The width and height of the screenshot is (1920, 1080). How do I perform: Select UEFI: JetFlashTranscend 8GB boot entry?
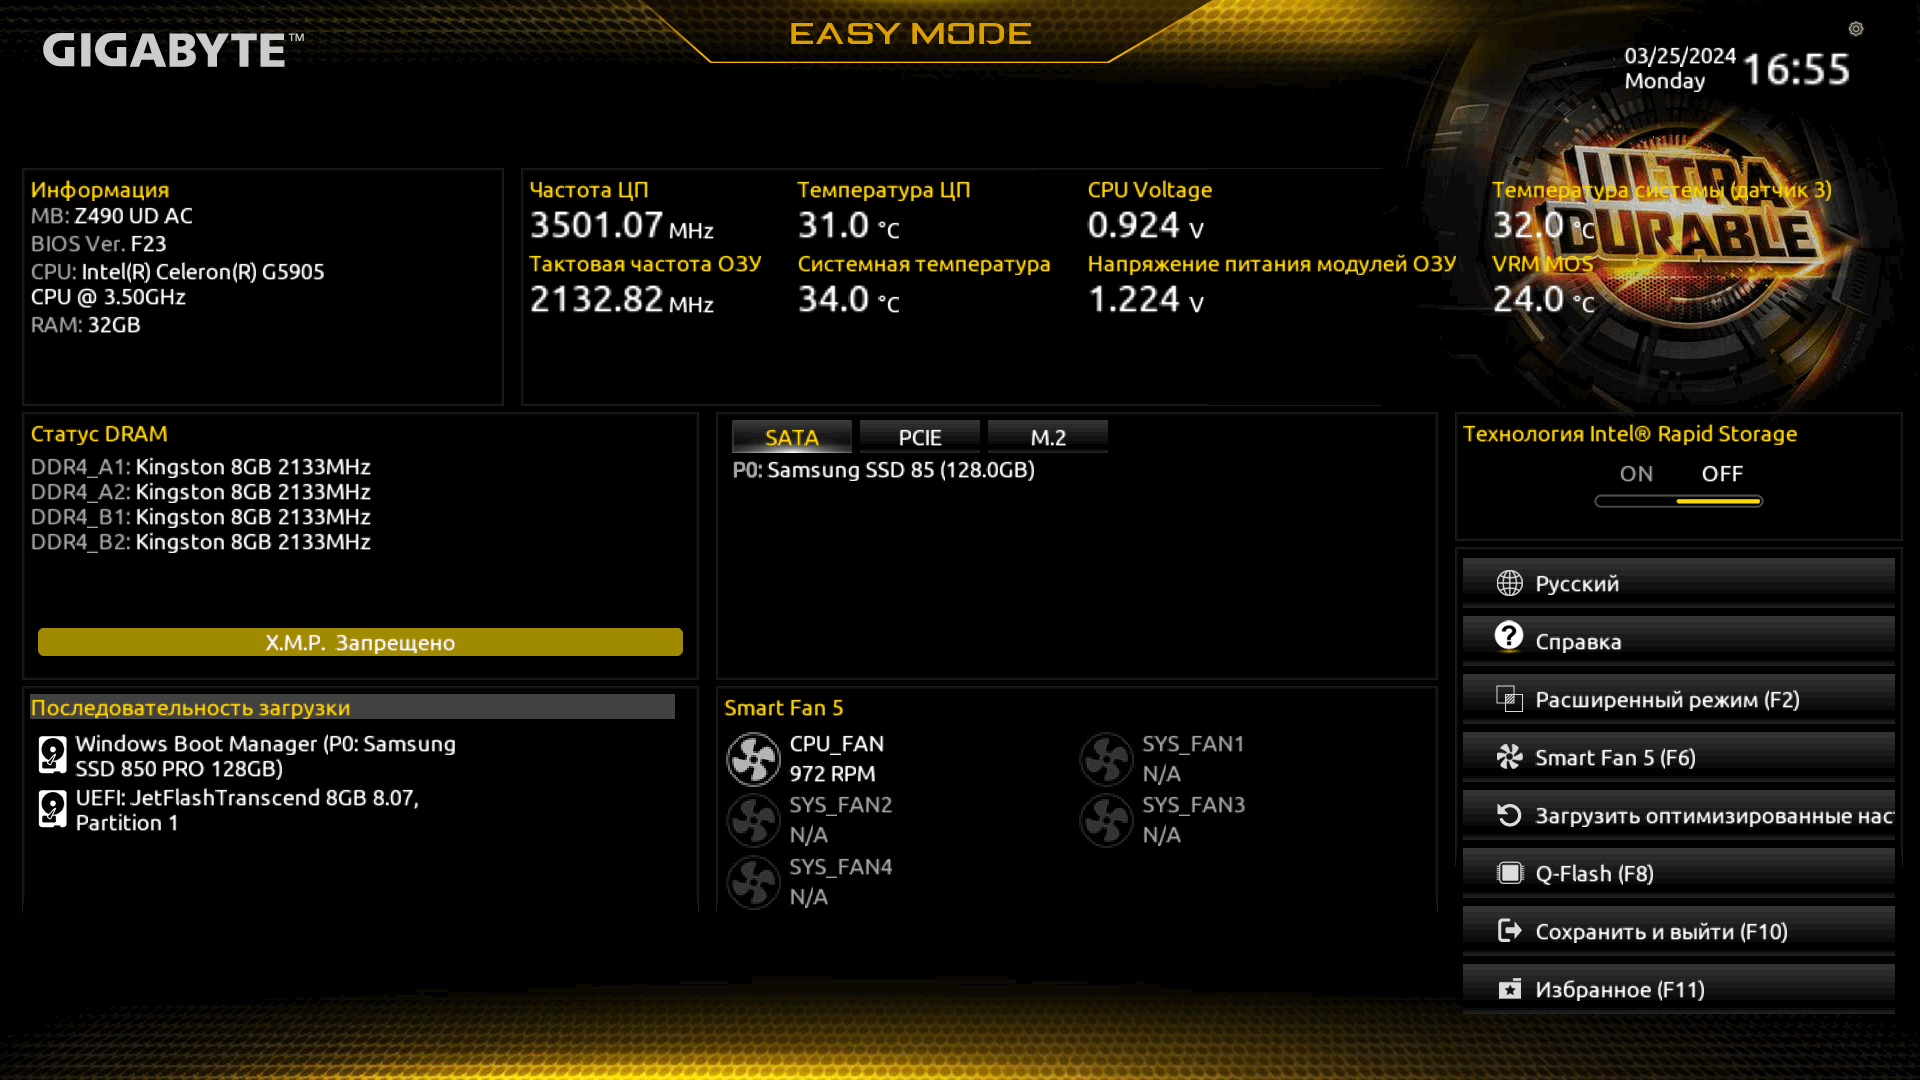(247, 810)
